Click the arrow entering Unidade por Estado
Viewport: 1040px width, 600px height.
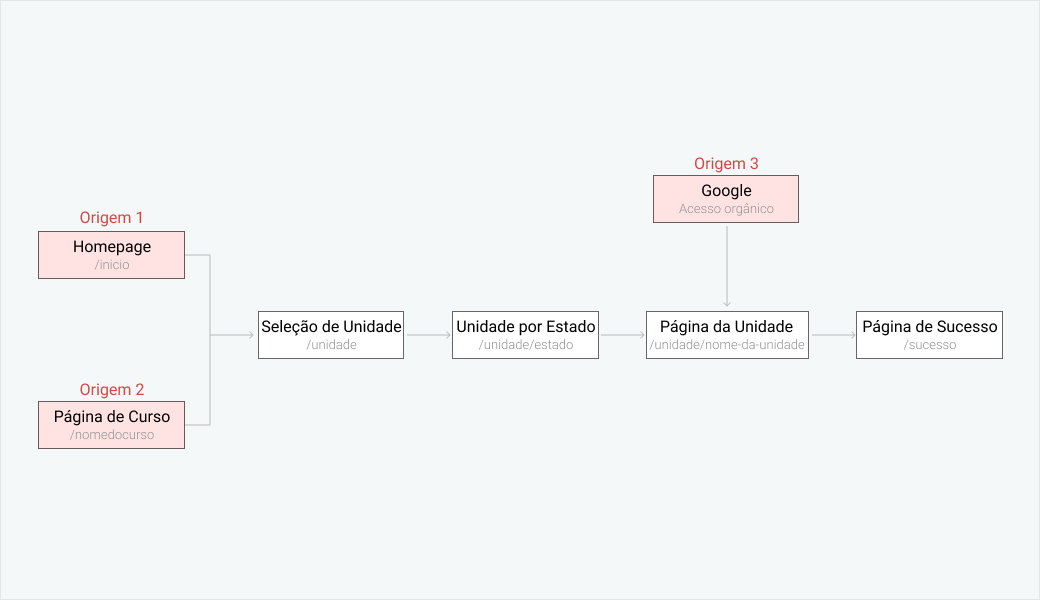pos(428,335)
